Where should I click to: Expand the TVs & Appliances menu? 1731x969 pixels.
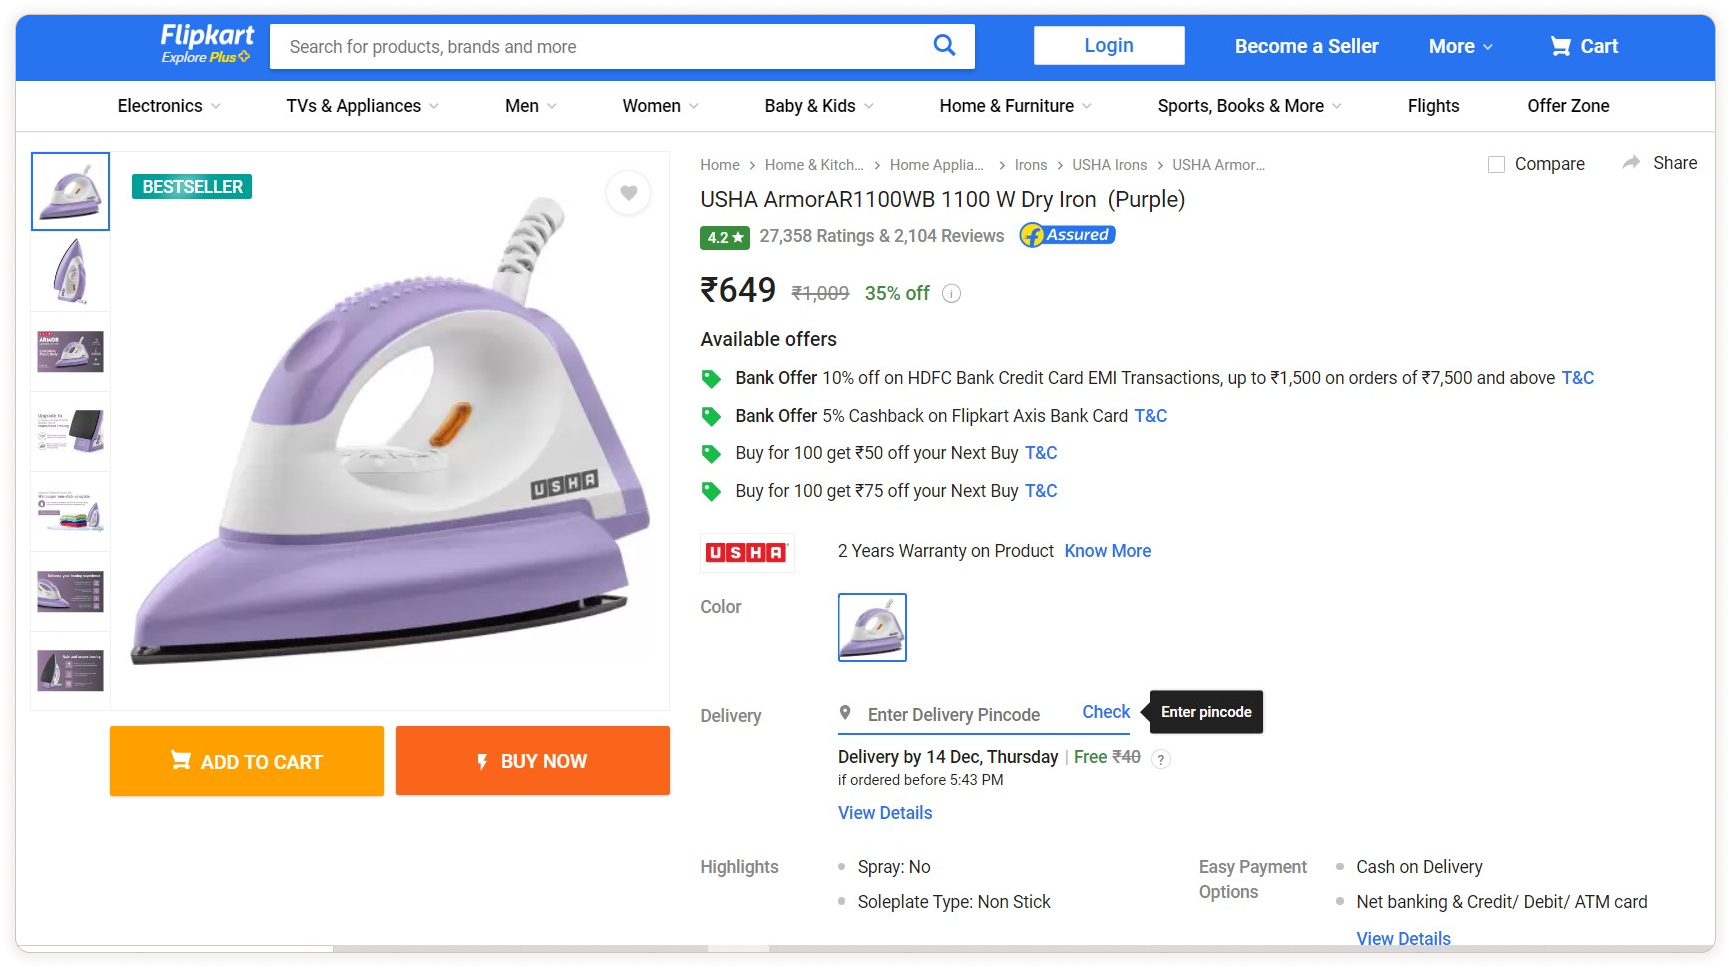click(362, 106)
